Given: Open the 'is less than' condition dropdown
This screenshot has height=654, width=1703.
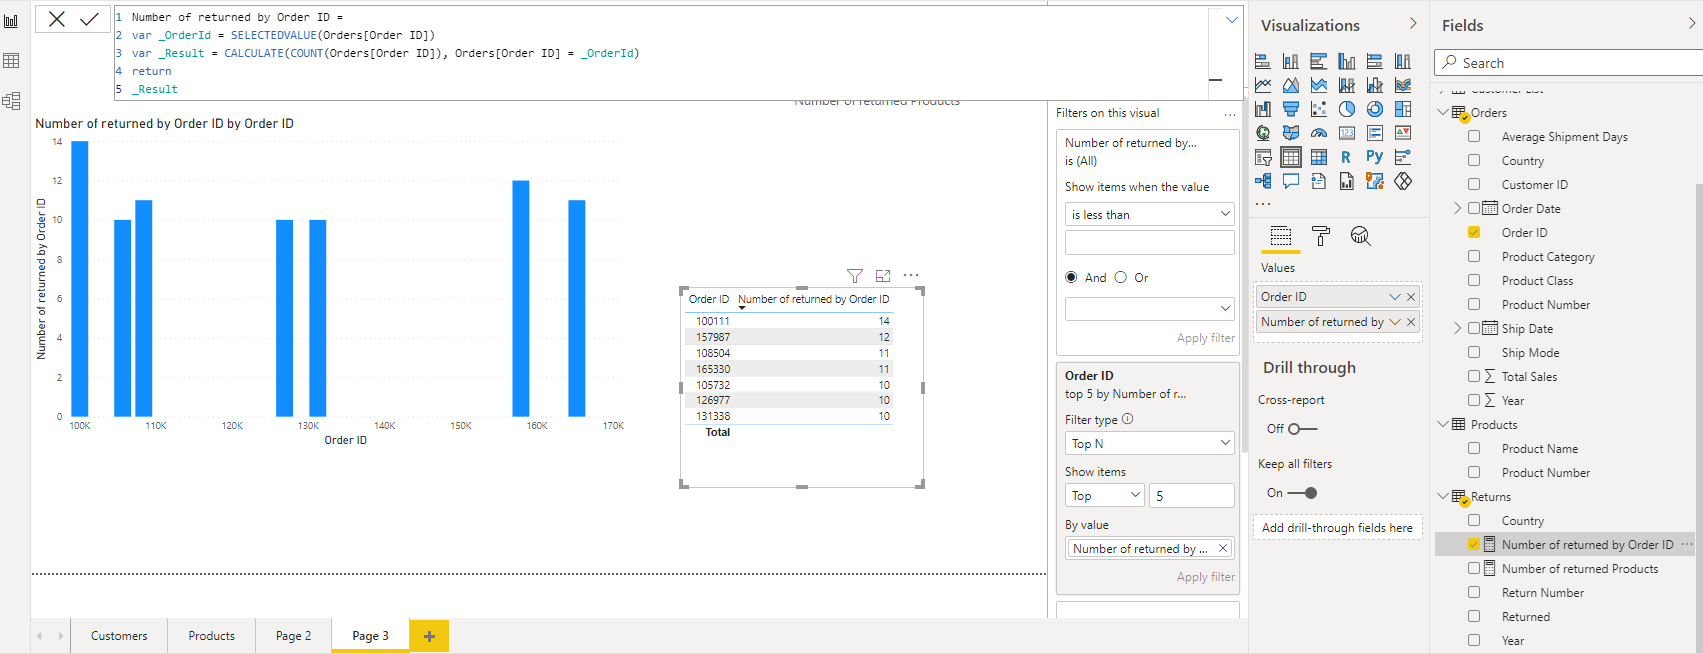Looking at the screenshot, I should point(1150,214).
